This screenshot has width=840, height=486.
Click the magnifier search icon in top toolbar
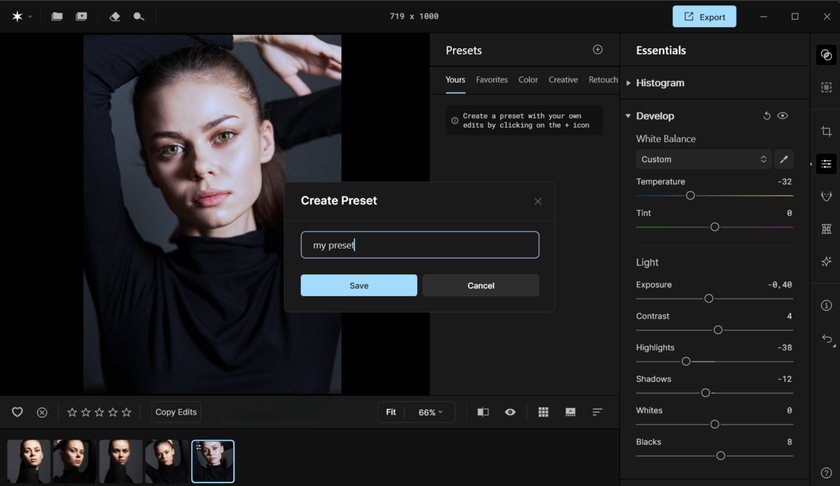pos(139,17)
